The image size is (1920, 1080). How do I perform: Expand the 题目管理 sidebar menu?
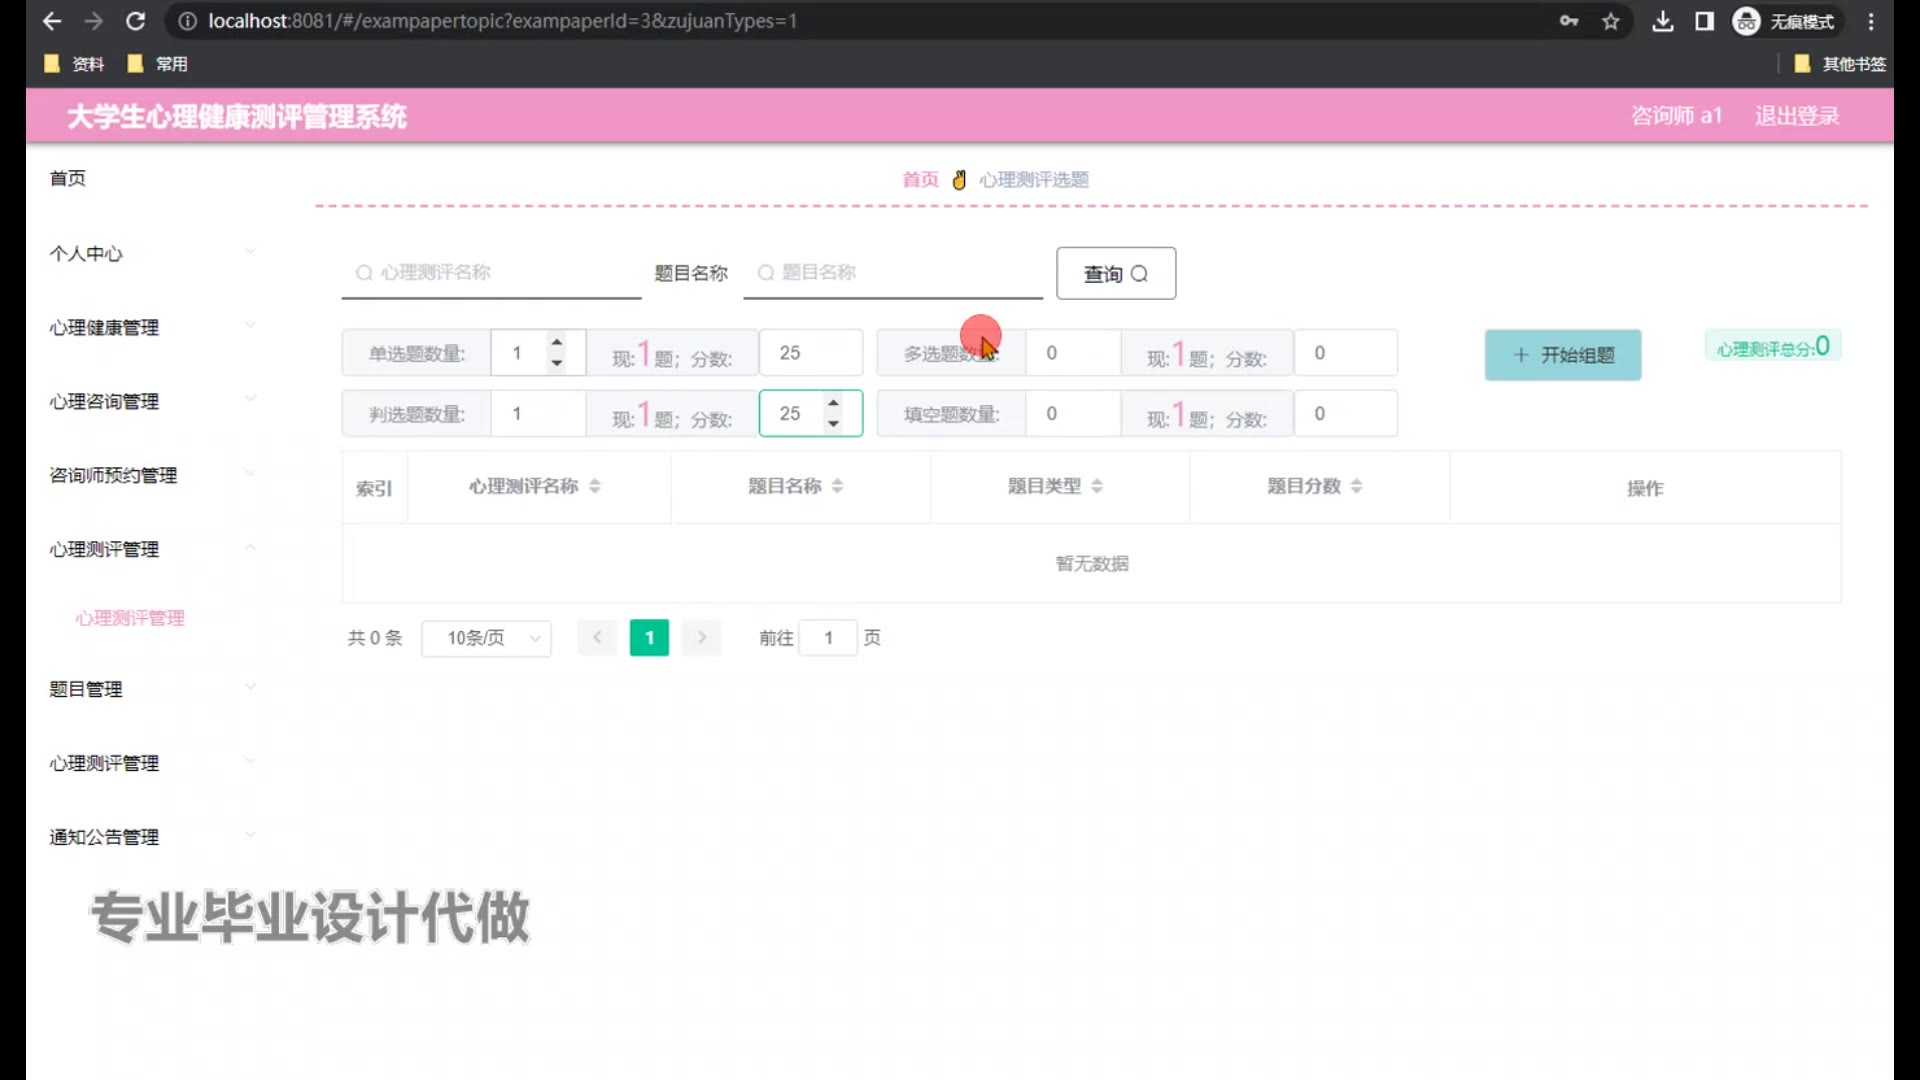click(150, 689)
